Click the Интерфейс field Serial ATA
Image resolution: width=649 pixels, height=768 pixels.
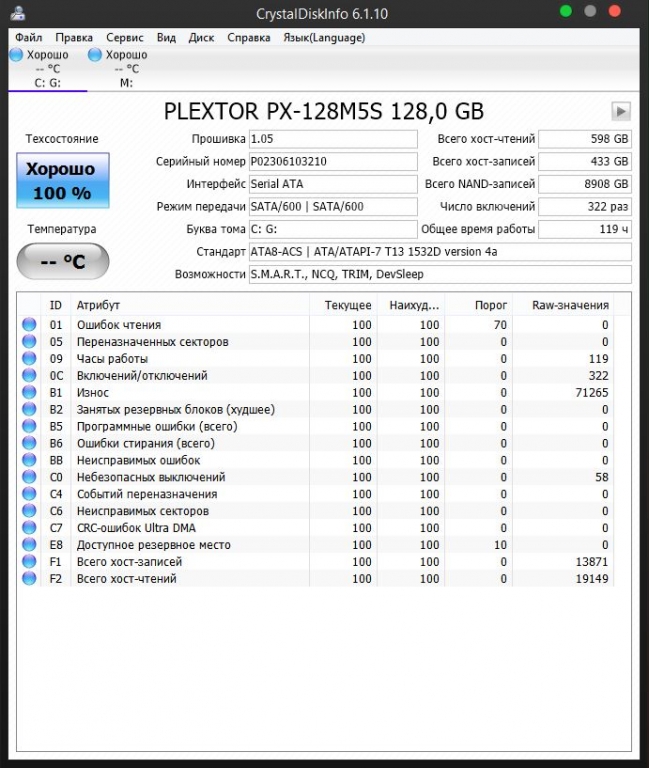tap(333, 184)
